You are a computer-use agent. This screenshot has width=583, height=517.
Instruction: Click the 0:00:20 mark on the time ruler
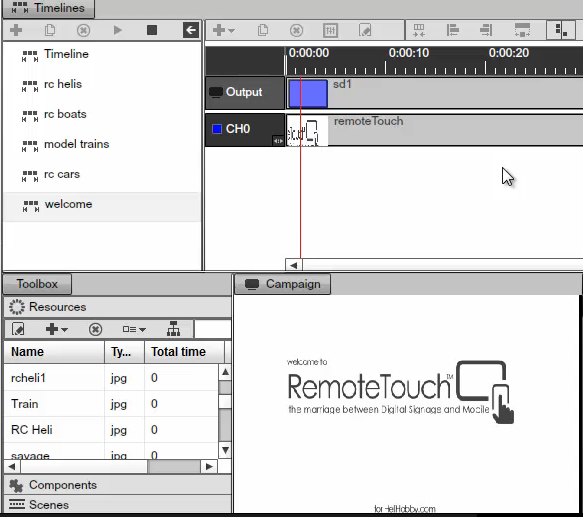[x=509, y=53]
